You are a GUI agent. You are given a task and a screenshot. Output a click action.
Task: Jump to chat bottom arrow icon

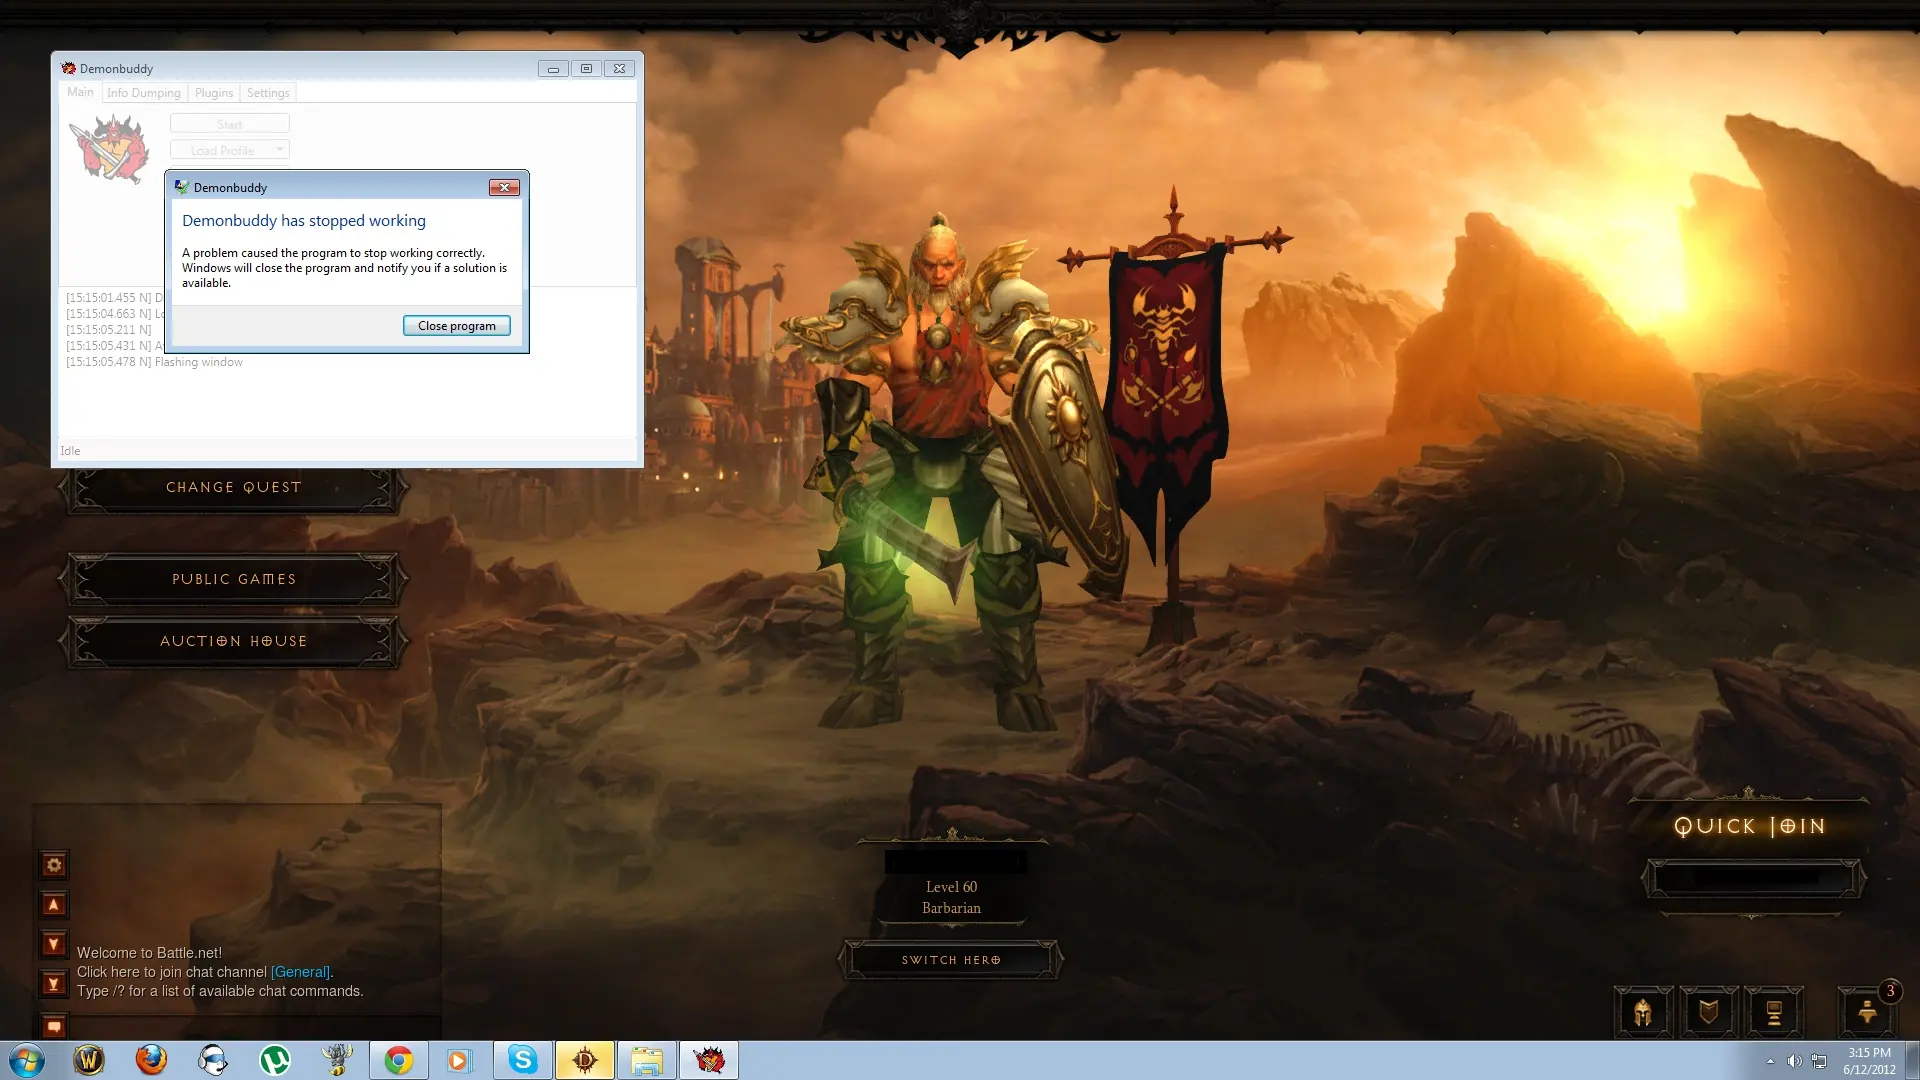[54, 984]
